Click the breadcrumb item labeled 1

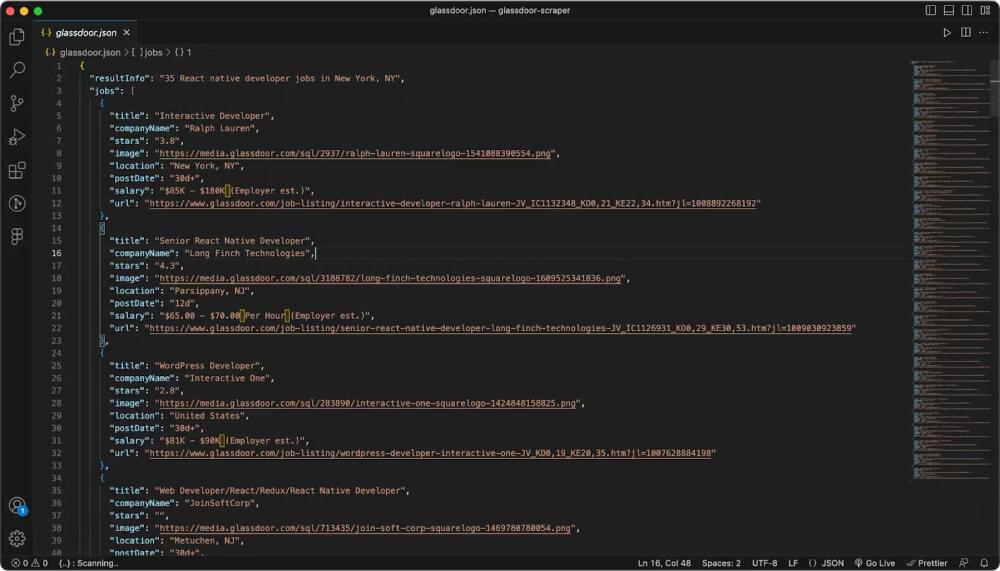click(183, 52)
